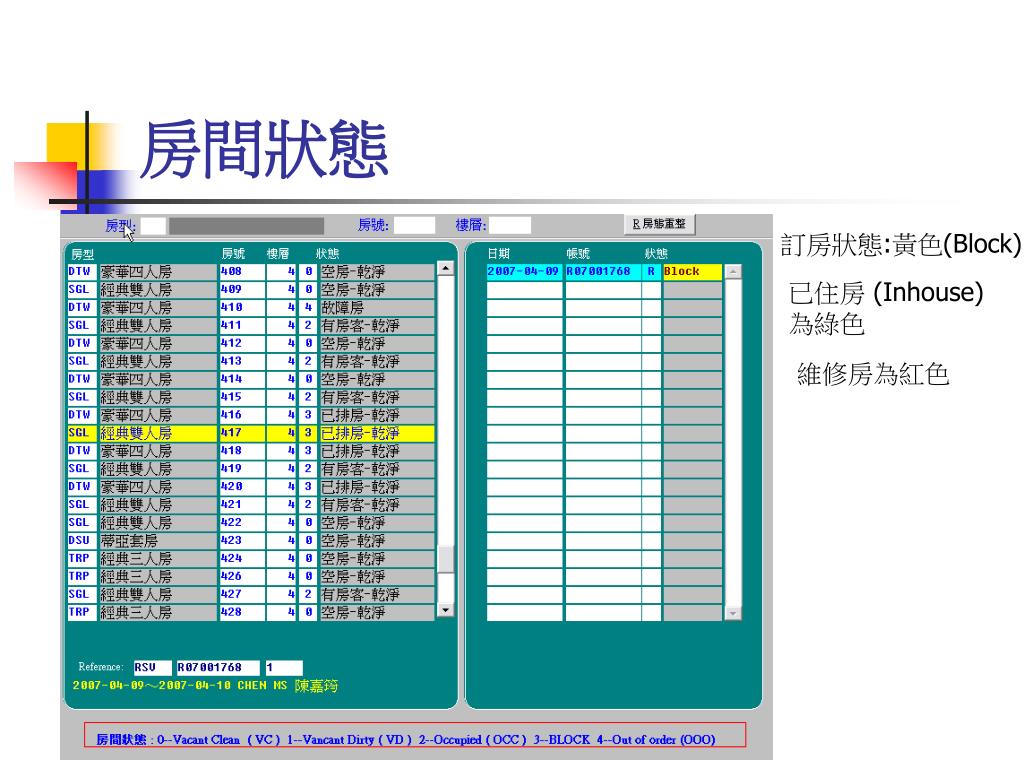1024x768 pixels.
Task: Click the 房號 room number filter field
Action: (x=415, y=226)
